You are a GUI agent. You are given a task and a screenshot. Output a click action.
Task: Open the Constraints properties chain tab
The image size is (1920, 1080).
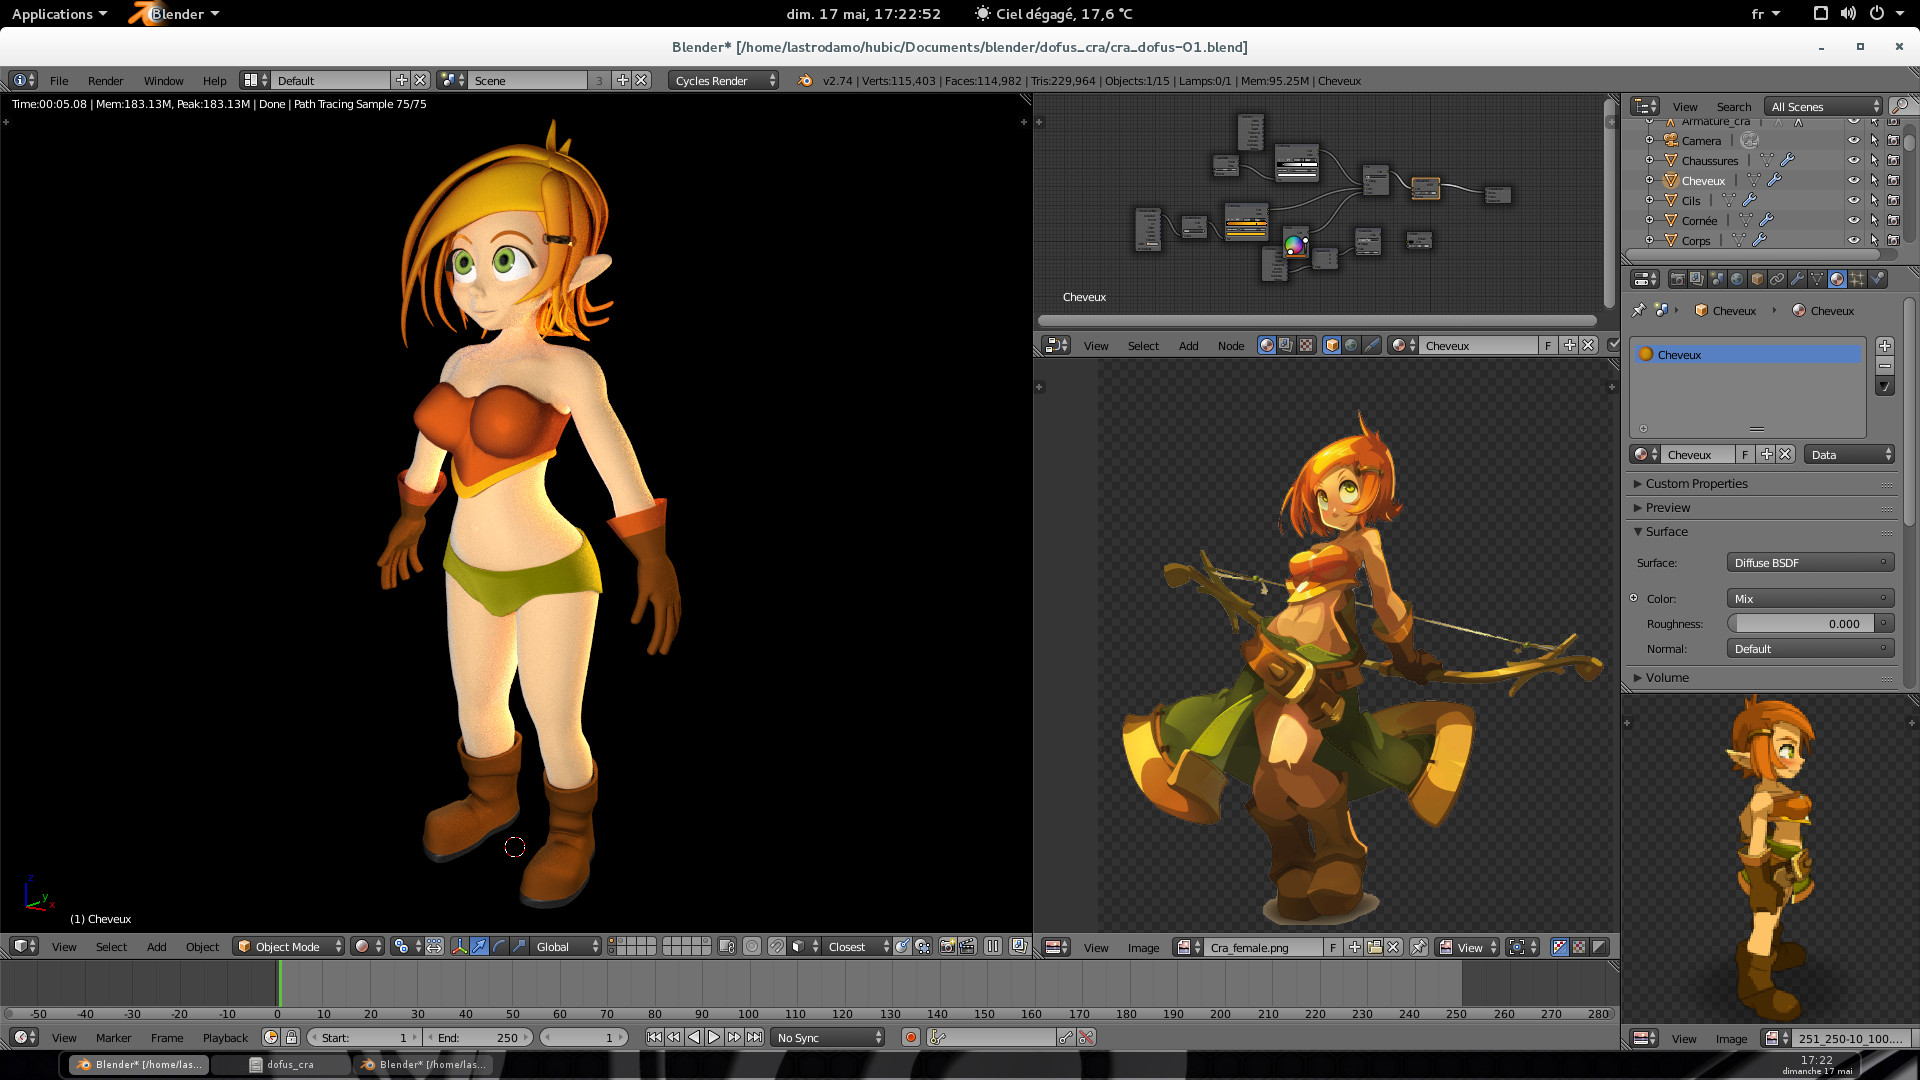(x=1777, y=279)
